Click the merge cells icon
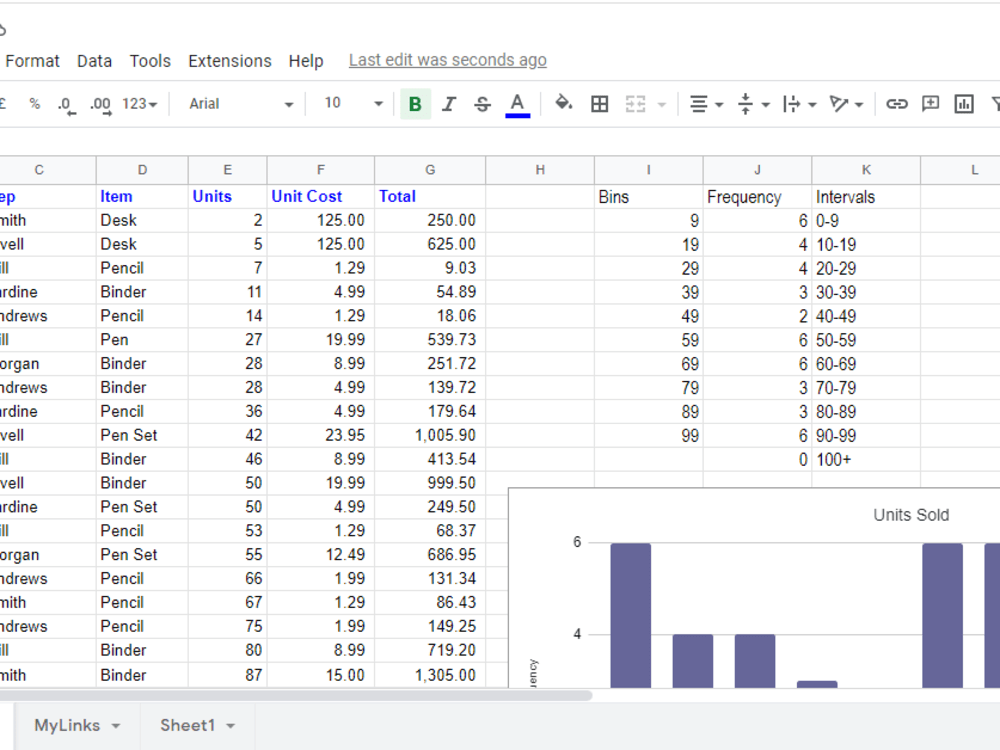 635,104
